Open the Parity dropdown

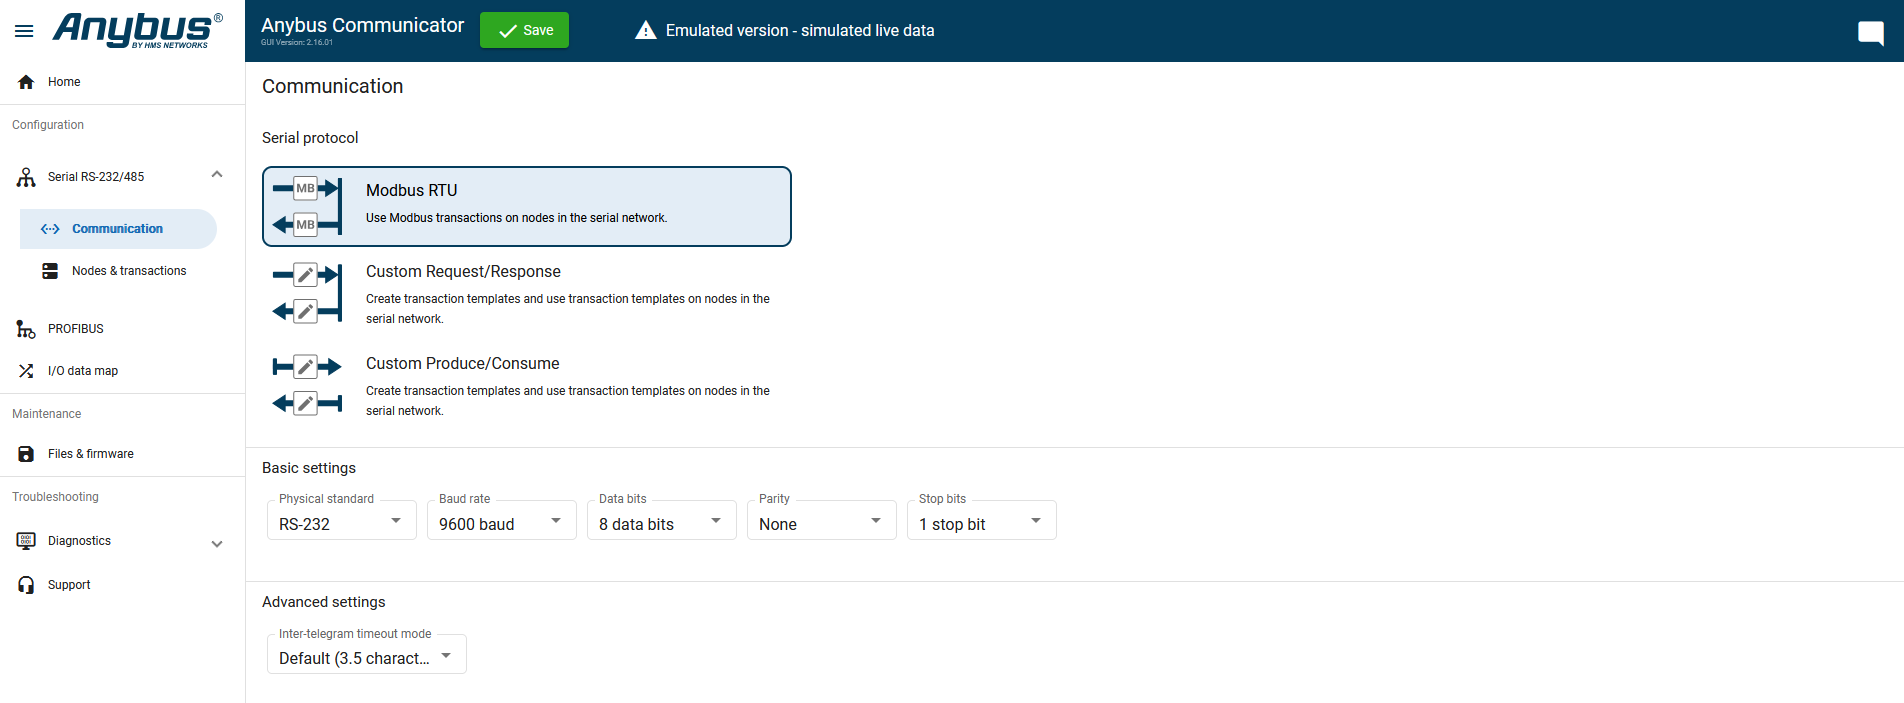[x=821, y=522]
